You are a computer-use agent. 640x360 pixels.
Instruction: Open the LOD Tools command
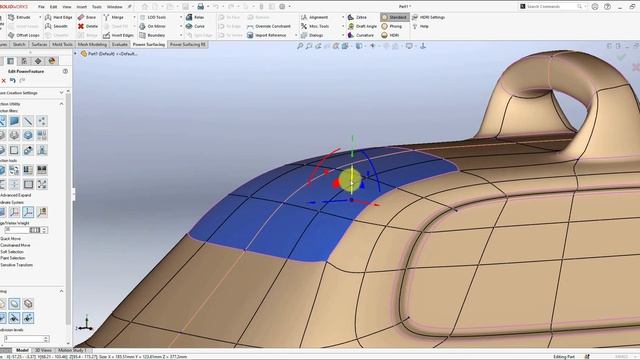[x=153, y=17]
